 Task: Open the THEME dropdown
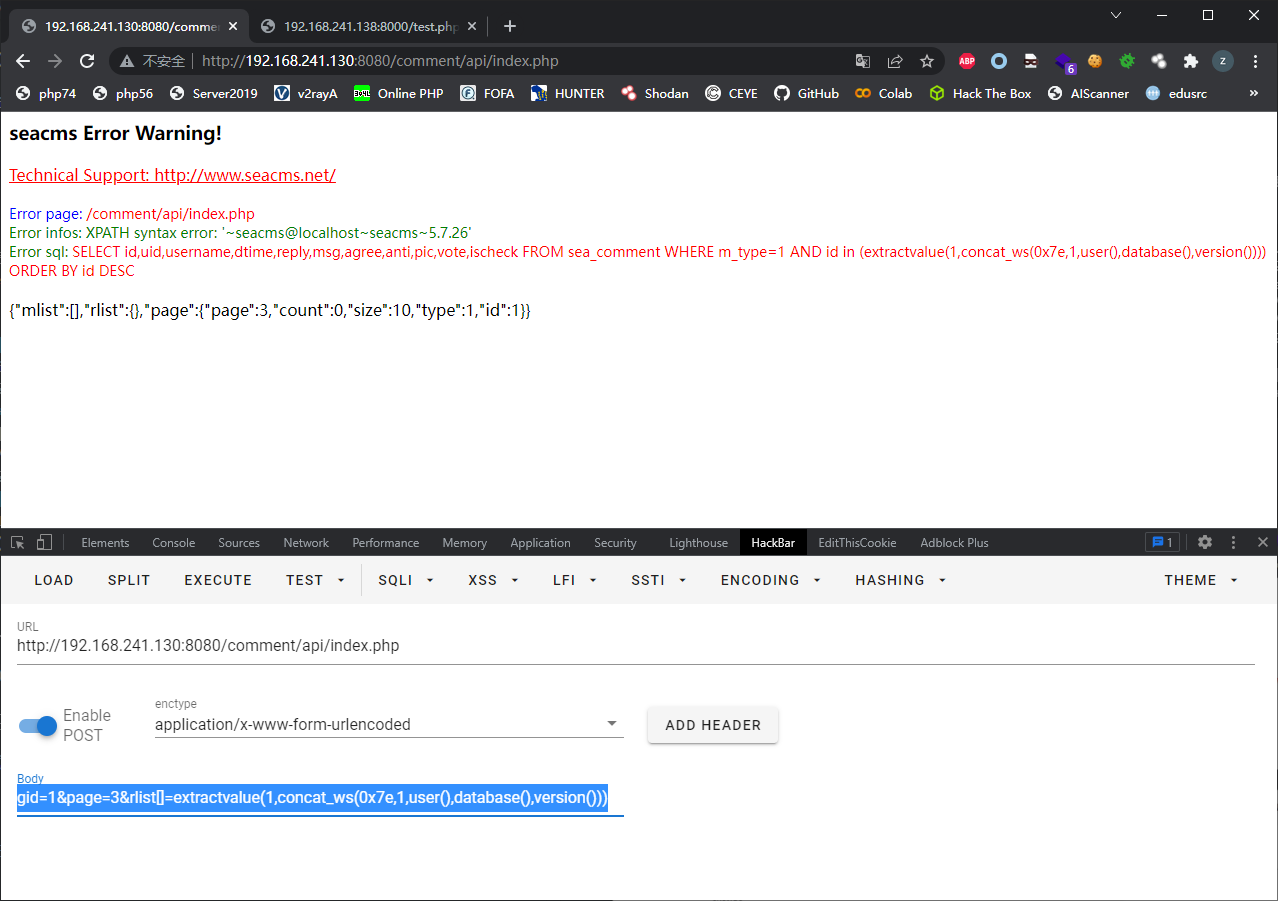click(x=1201, y=580)
